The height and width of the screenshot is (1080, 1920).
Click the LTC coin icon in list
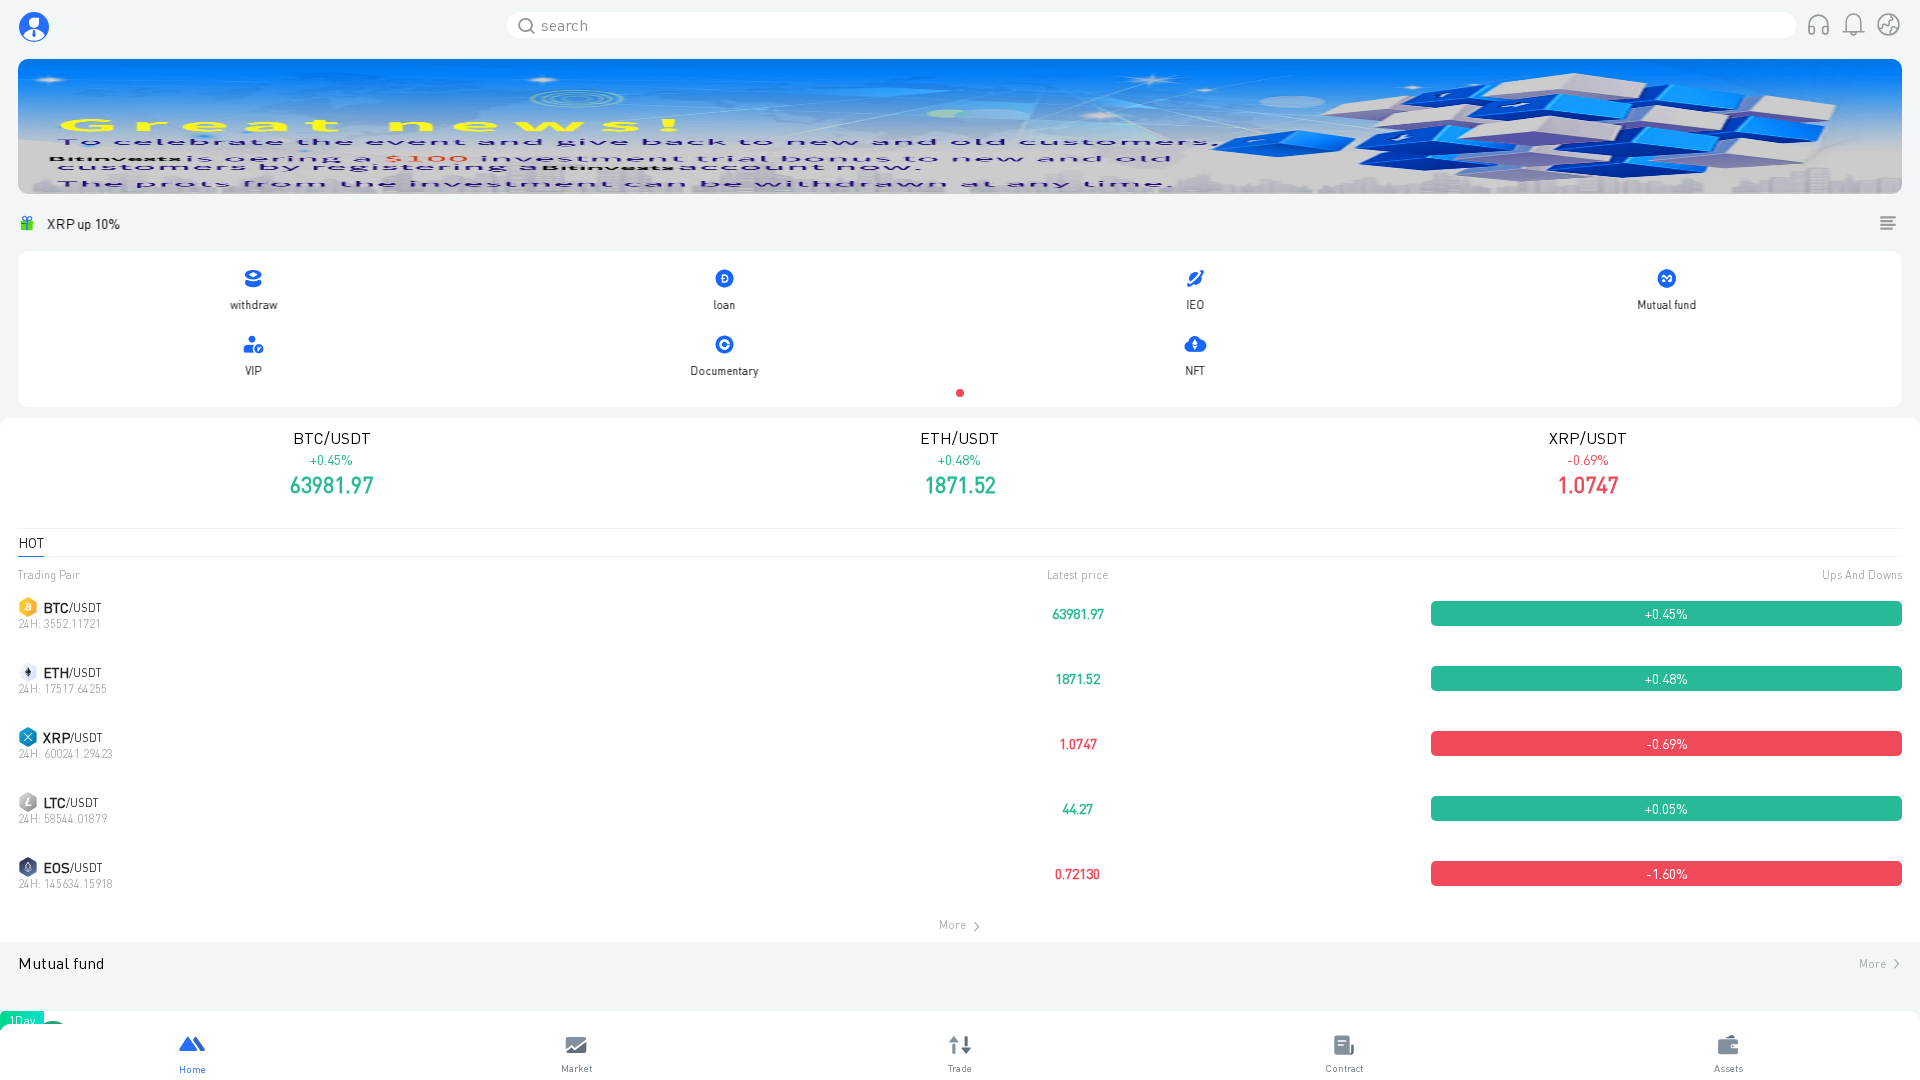[x=28, y=802]
